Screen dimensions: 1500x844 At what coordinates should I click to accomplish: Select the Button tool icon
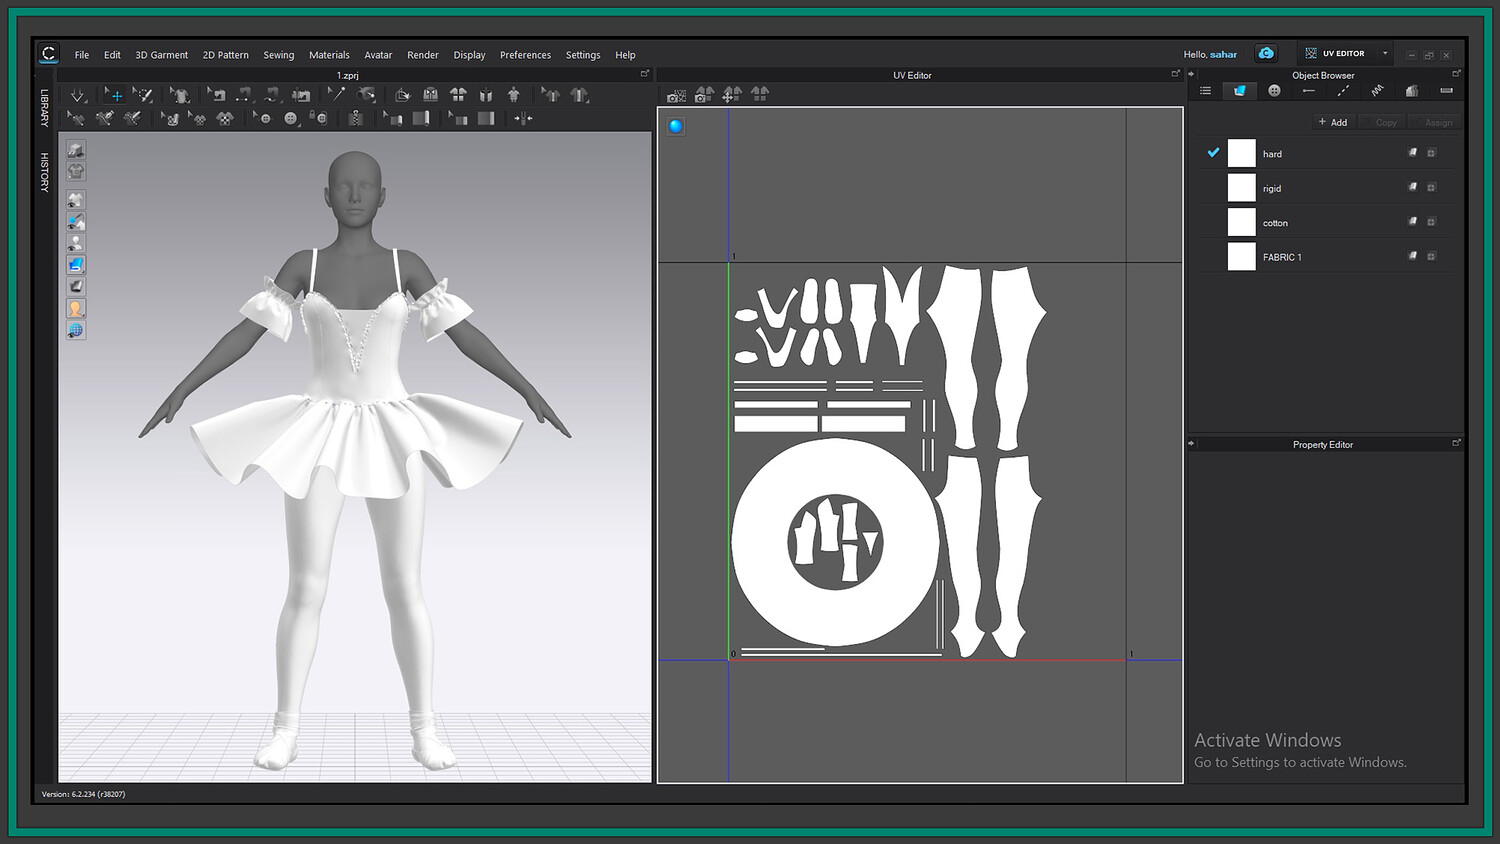coord(290,118)
